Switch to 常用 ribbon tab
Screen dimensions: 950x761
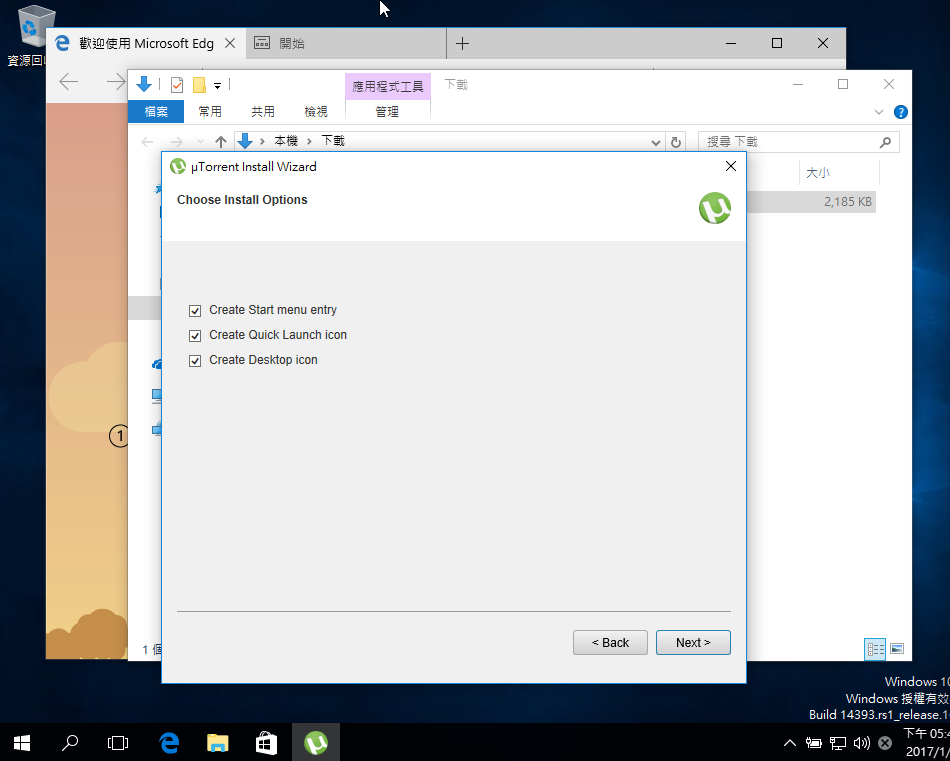(210, 112)
